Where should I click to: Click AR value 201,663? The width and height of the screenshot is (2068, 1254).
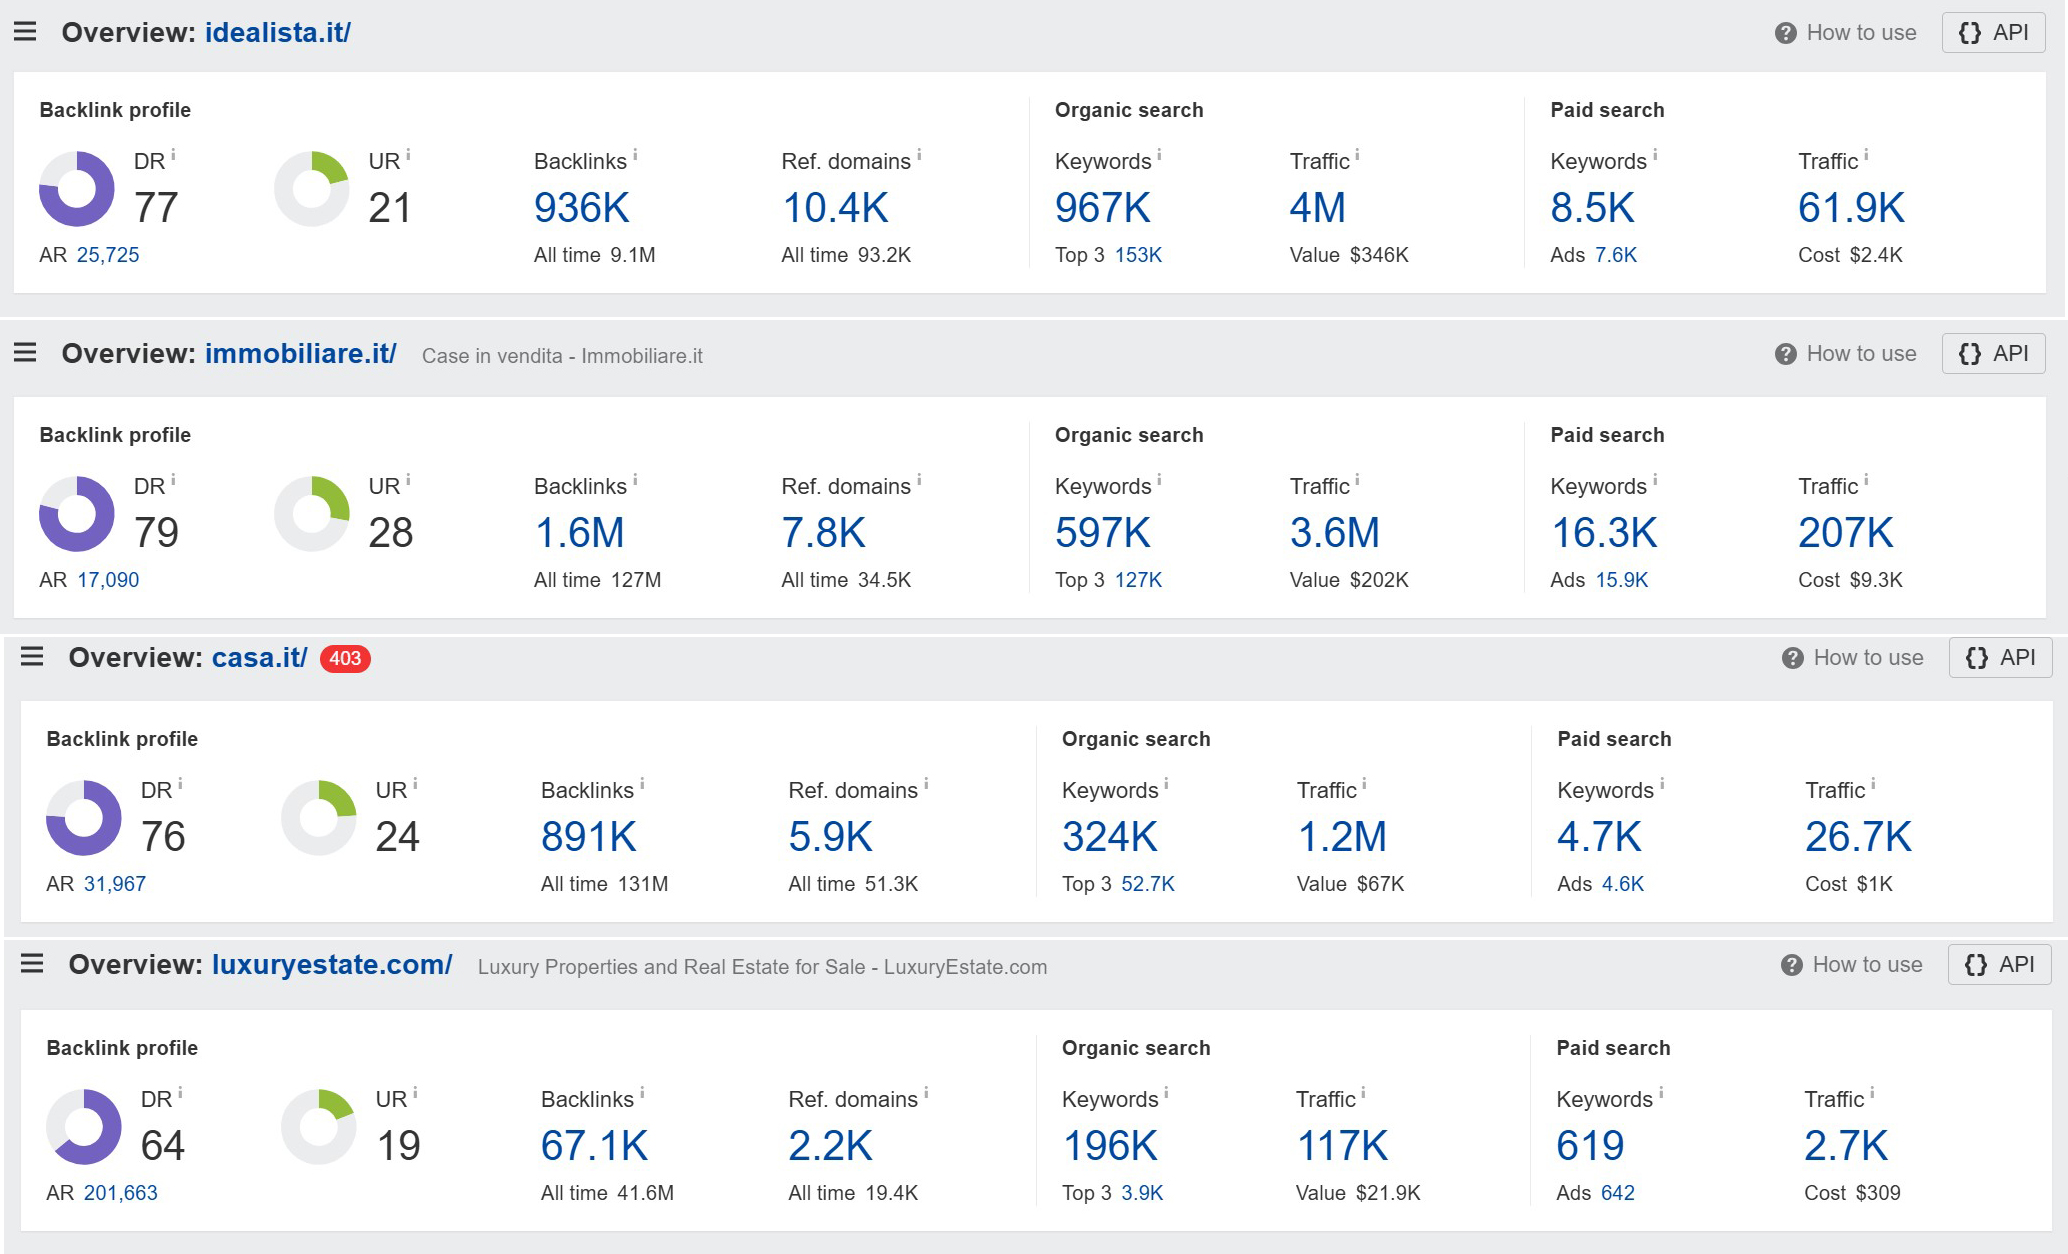tap(121, 1193)
